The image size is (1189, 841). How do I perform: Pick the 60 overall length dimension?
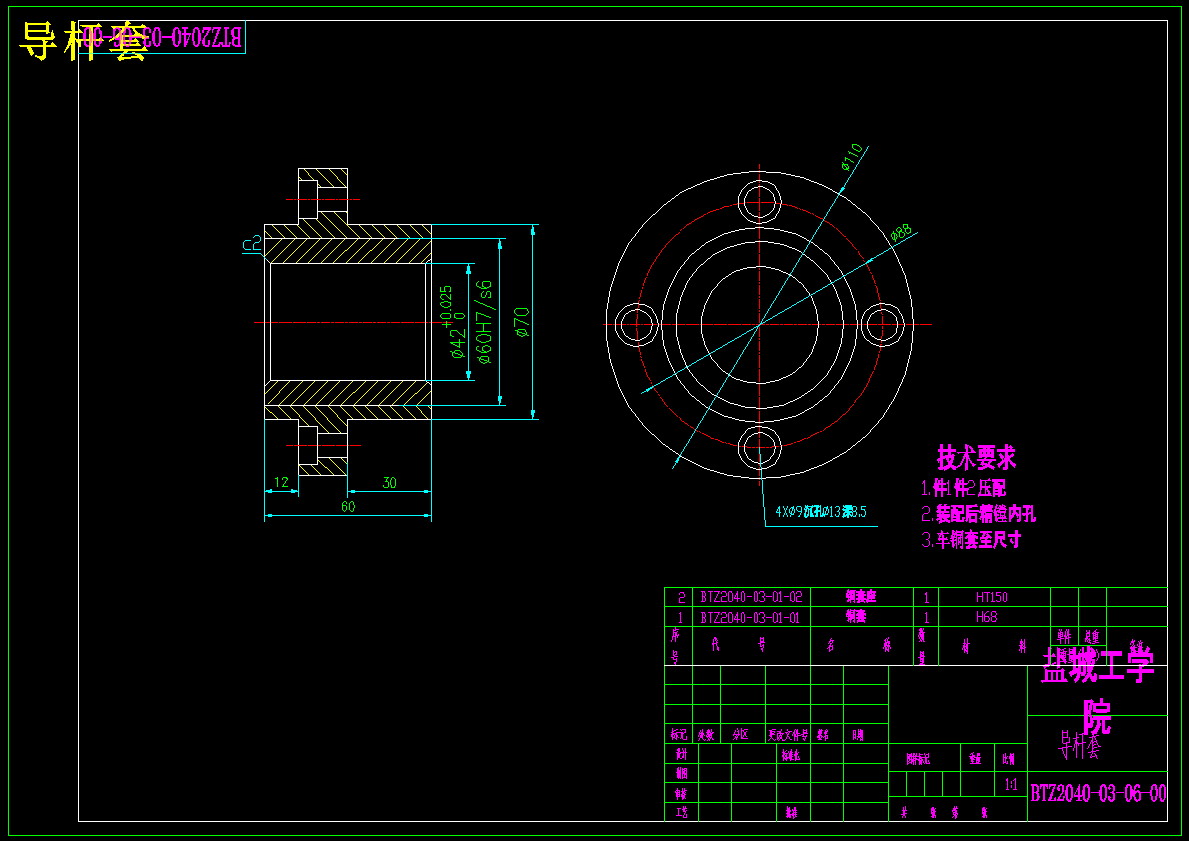[x=348, y=507]
